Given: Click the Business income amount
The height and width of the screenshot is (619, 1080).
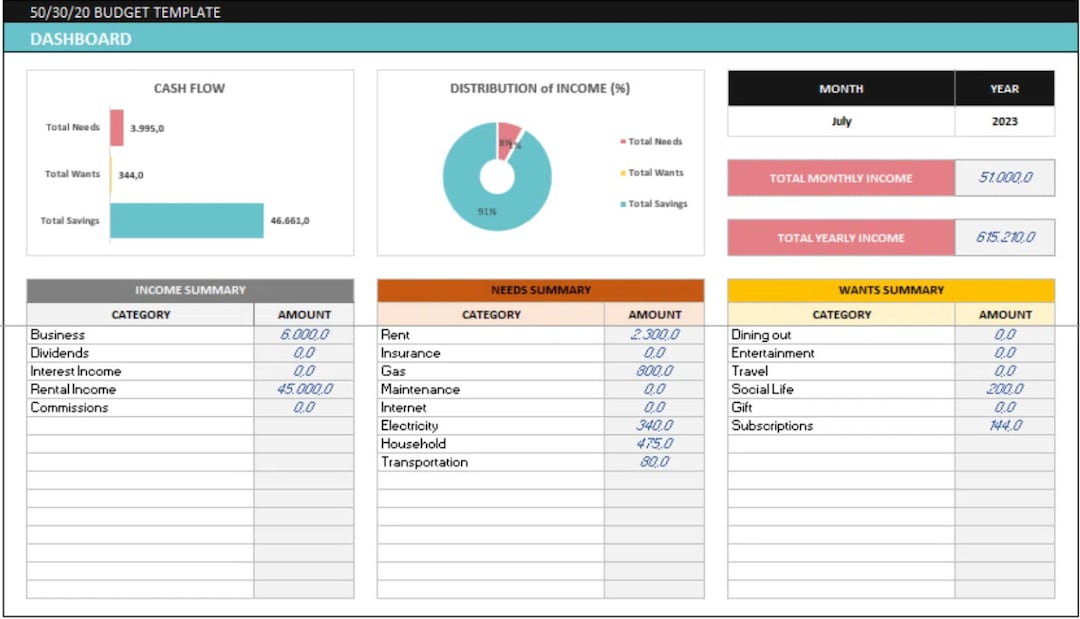Looking at the screenshot, I should (x=305, y=334).
